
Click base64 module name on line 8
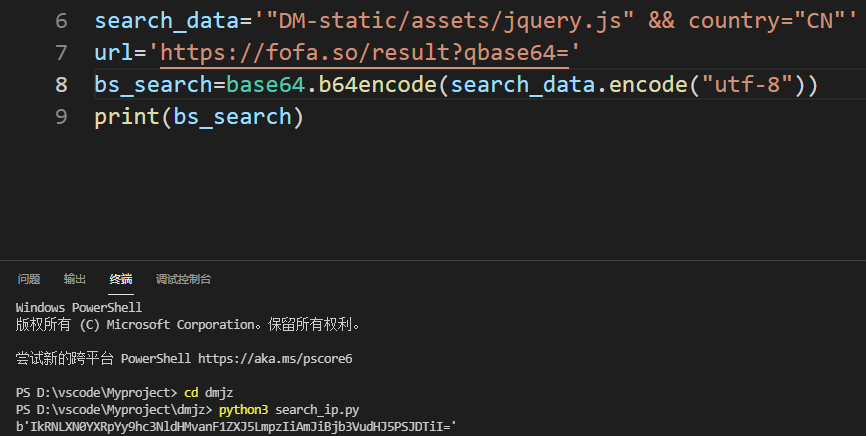click(x=265, y=85)
